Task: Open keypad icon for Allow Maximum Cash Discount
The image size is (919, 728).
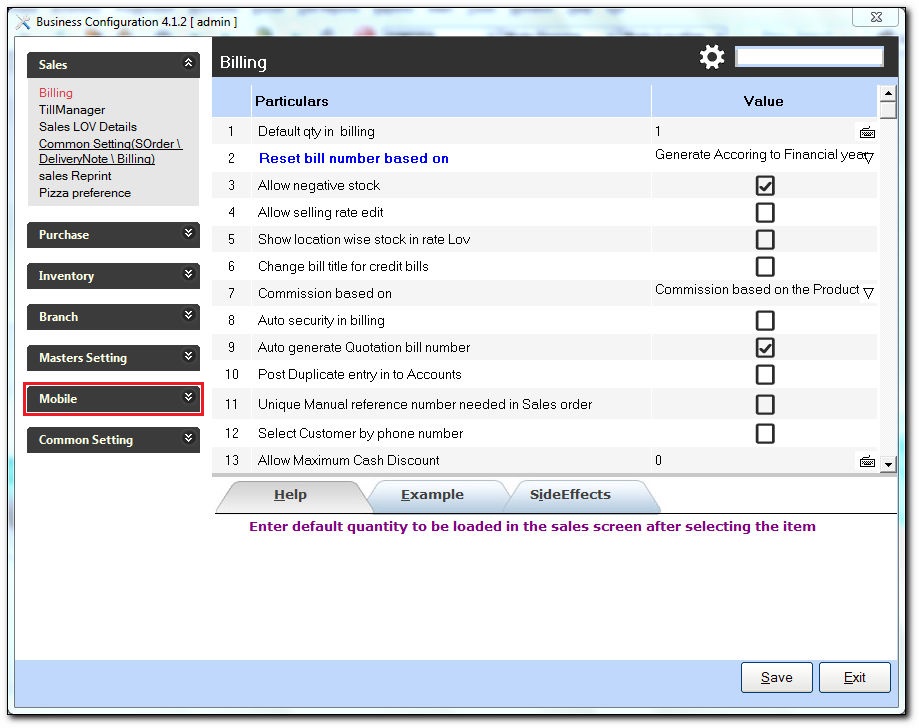Action: 867,462
